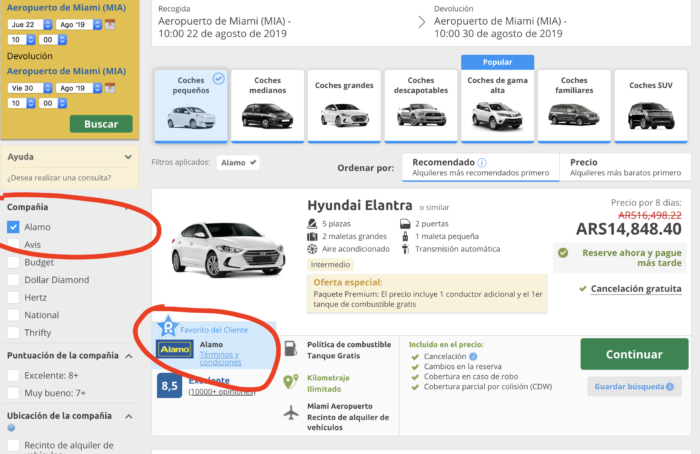Collapse the Puntuación de la compañía section

coord(129,356)
